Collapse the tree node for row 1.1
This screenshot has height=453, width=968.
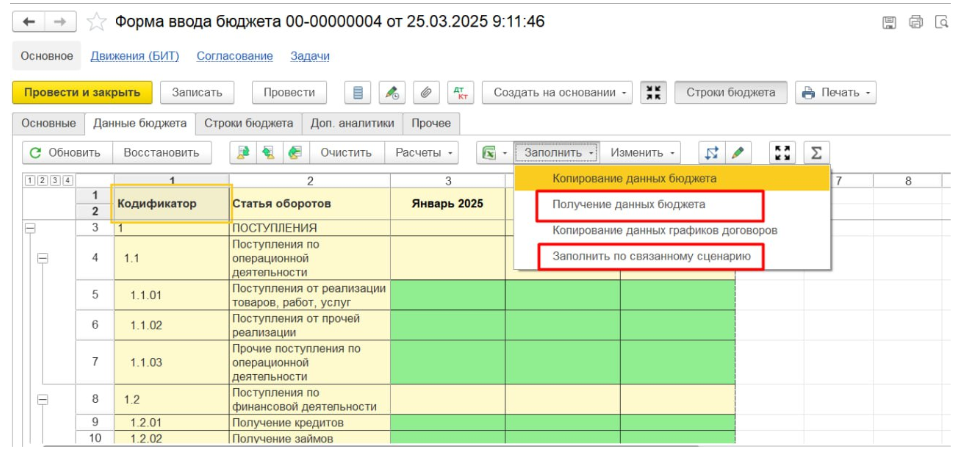(x=43, y=258)
